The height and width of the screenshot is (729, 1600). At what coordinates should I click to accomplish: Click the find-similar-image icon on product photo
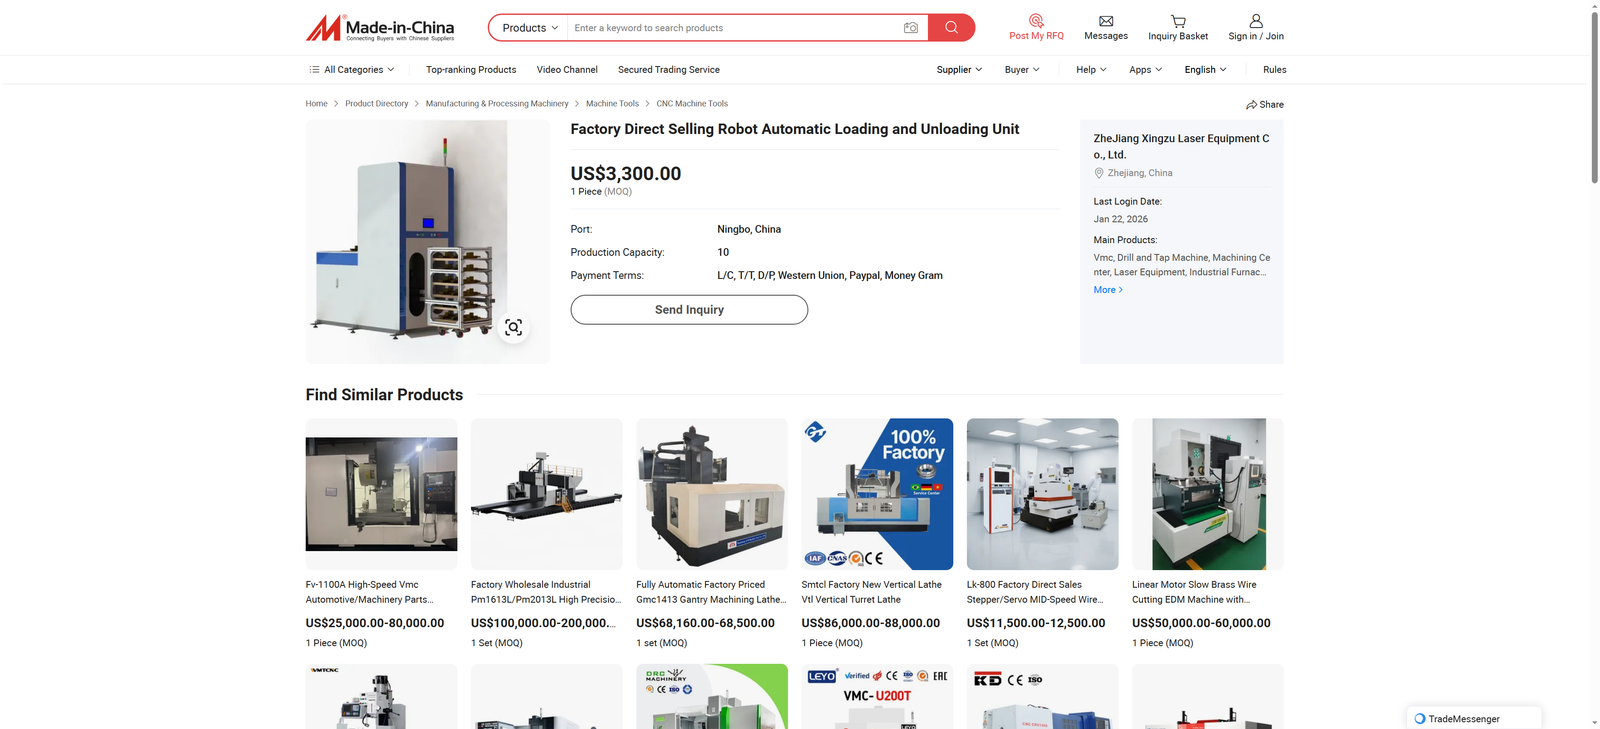(x=513, y=328)
